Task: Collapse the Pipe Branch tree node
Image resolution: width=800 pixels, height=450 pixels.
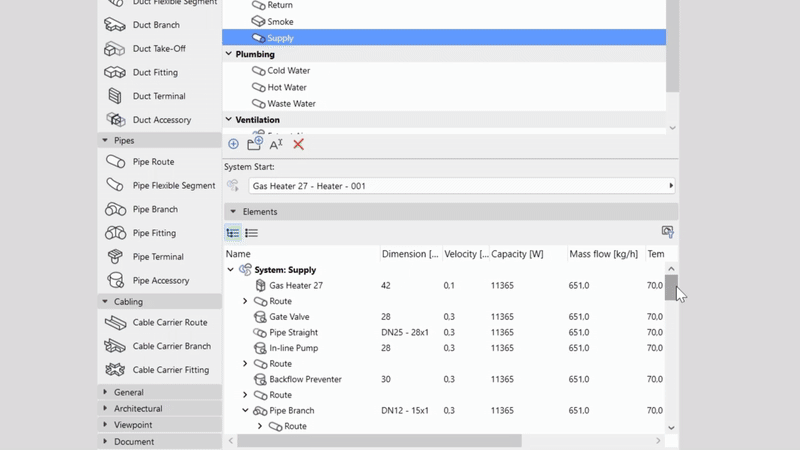Action: pyautogui.click(x=246, y=410)
